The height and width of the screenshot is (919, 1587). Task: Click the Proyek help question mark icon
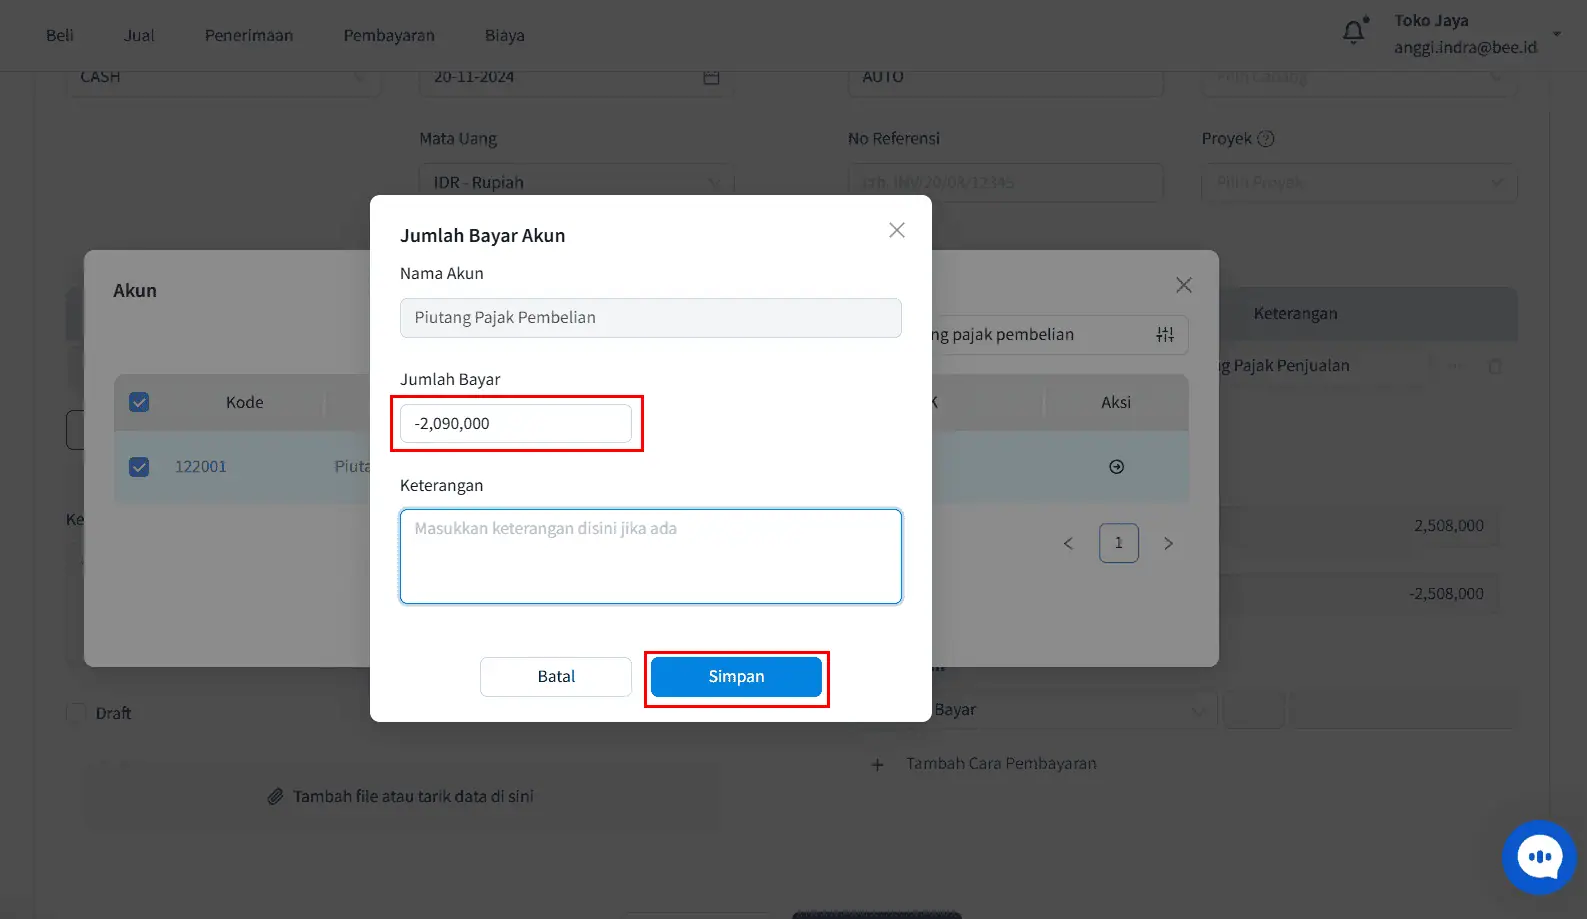tap(1266, 139)
